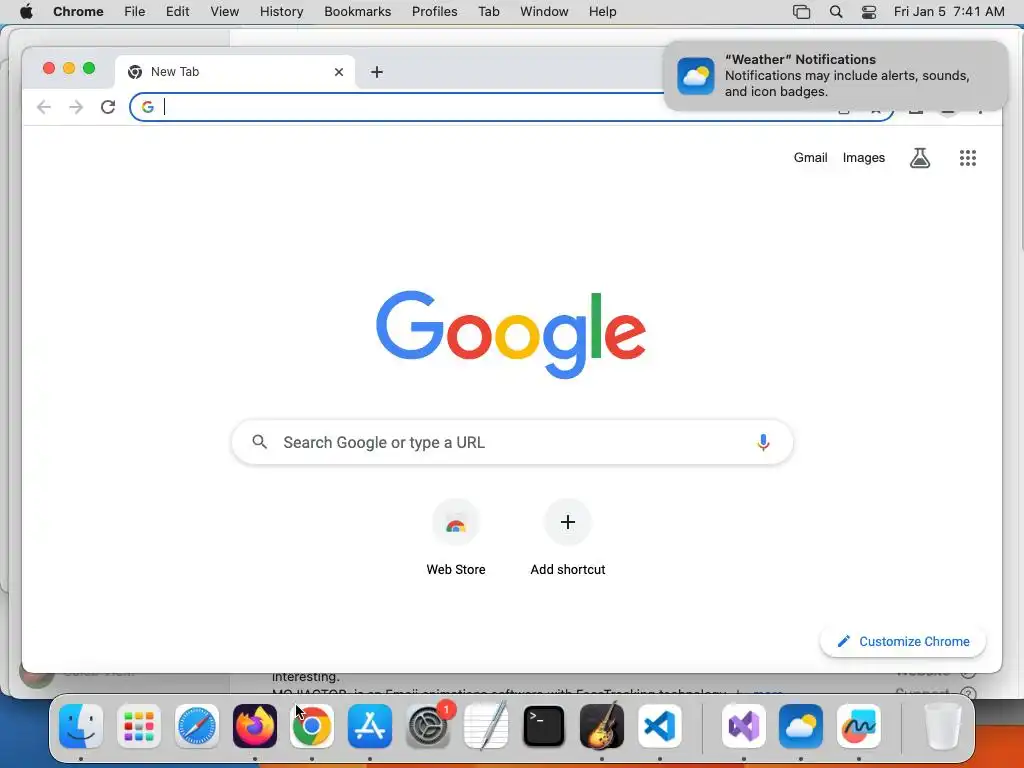This screenshot has width=1024, height=768.
Task: Open Spotlight search in menu bar
Action: click(836, 12)
